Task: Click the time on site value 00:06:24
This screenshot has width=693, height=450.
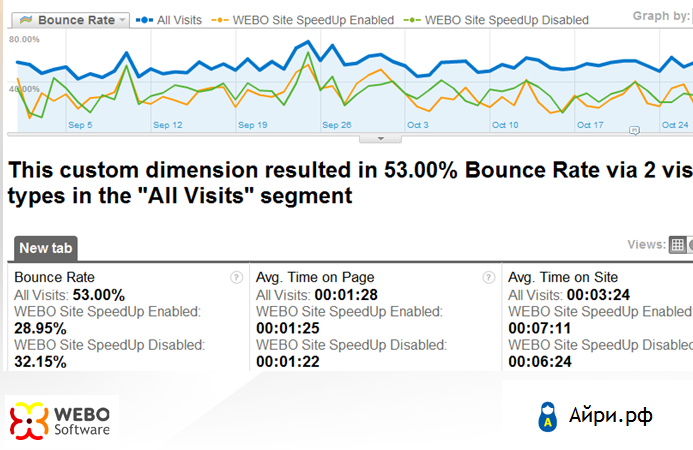Action: [x=540, y=362]
